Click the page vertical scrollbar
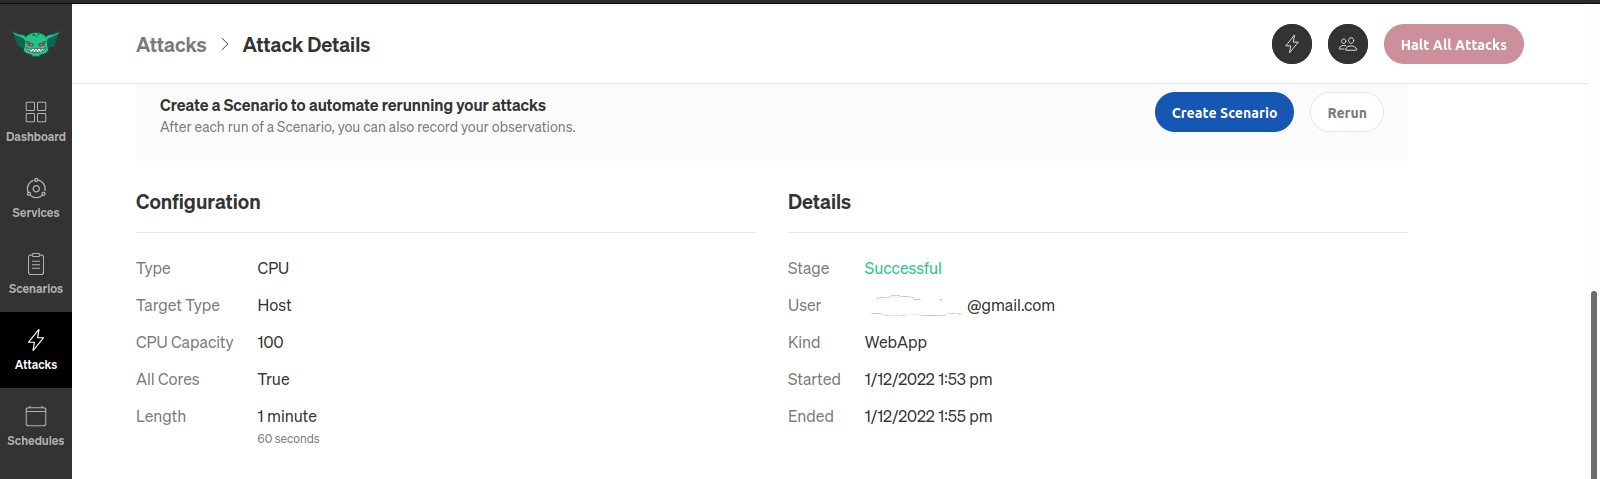1600x479 pixels. click(1594, 384)
